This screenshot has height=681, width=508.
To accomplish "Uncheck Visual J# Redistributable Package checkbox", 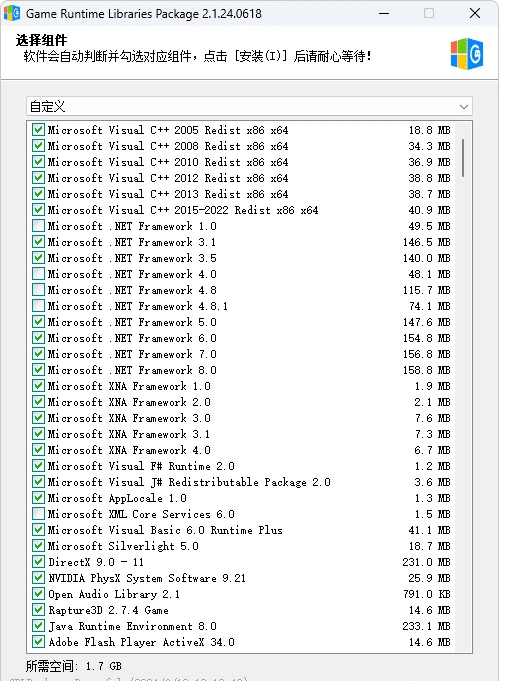I will click(38, 482).
